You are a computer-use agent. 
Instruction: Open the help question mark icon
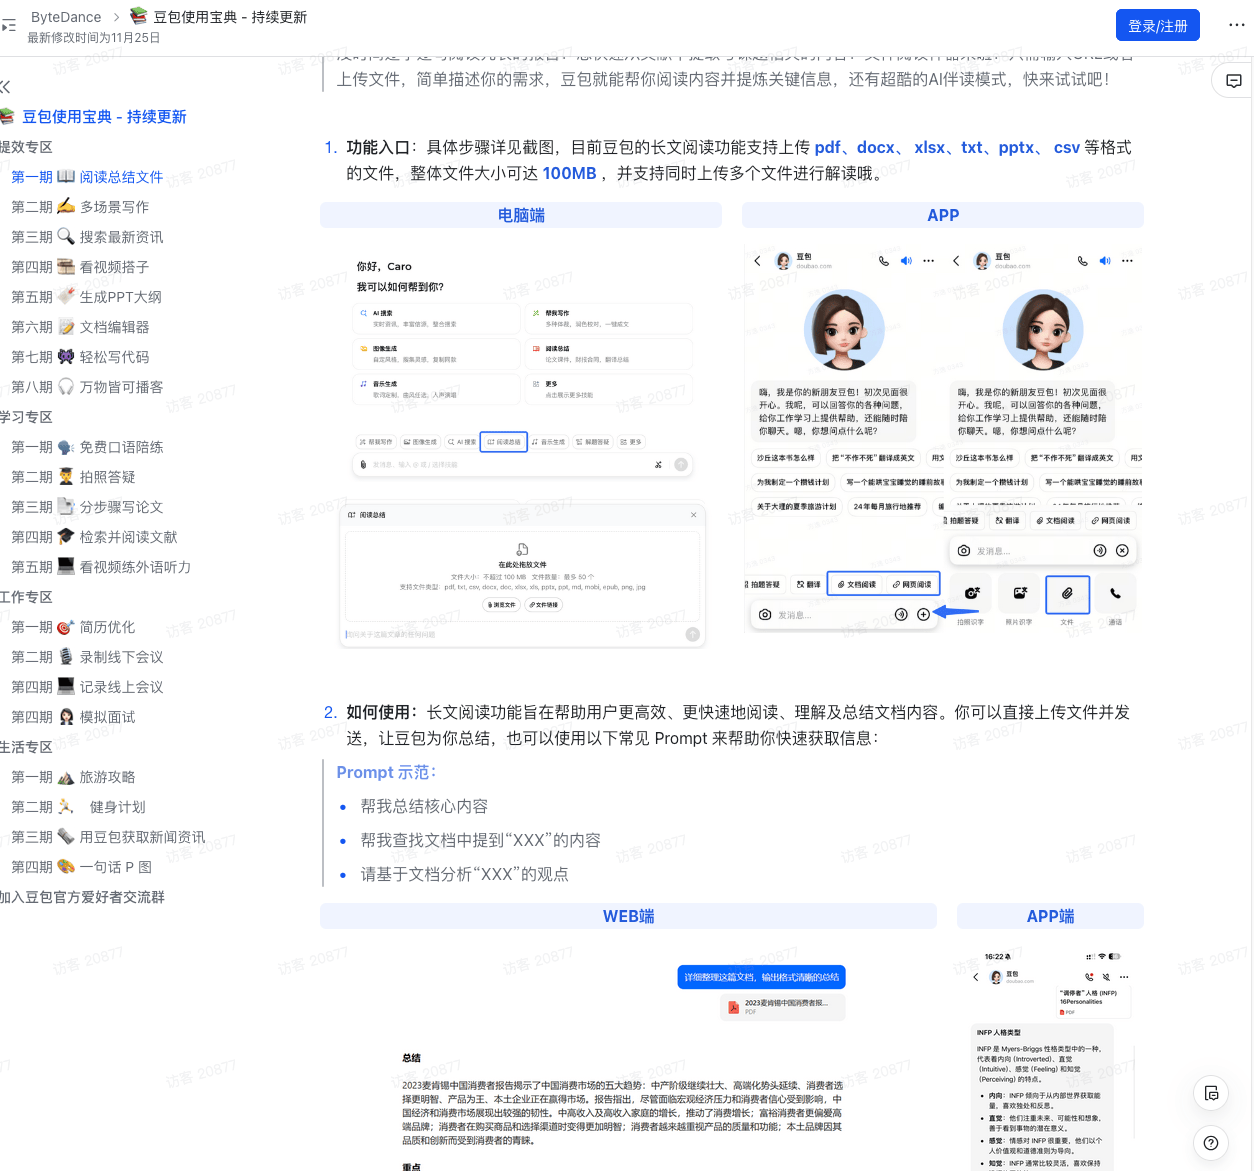pyautogui.click(x=1211, y=1143)
